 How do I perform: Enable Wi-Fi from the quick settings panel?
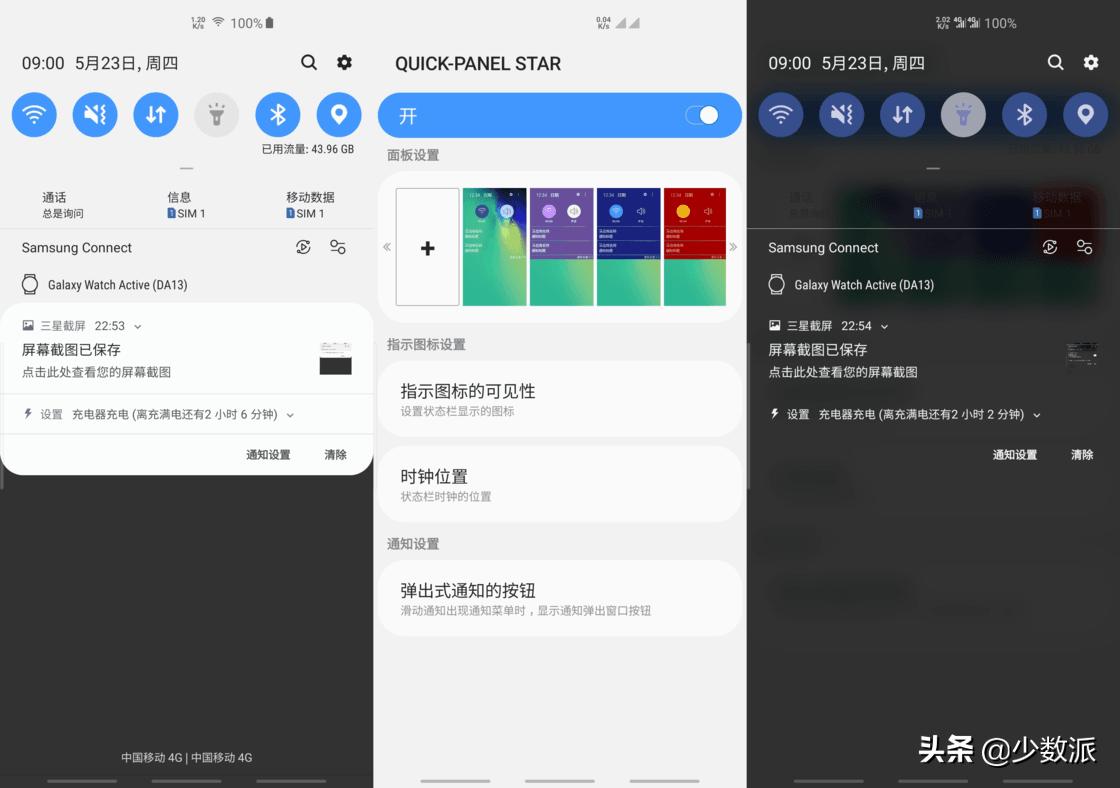coord(34,114)
